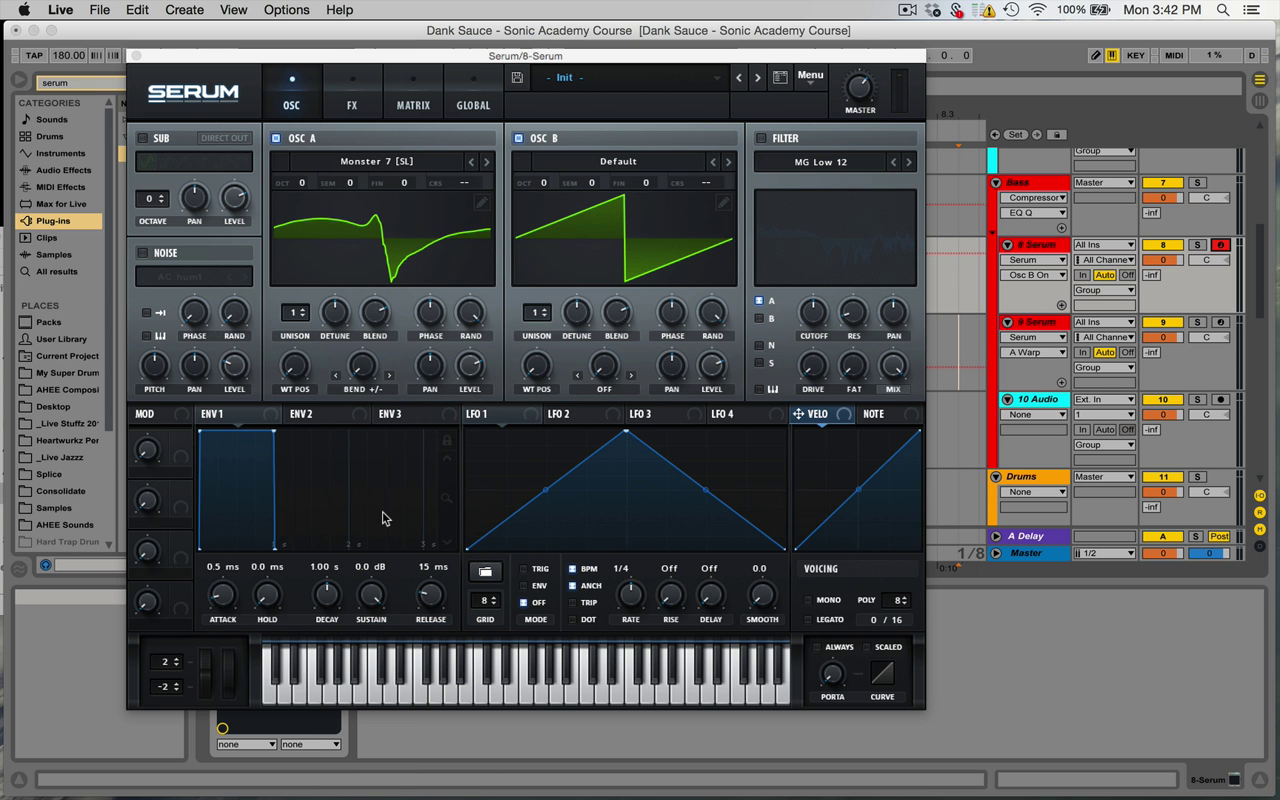The width and height of the screenshot is (1280, 800).
Task: Toggle filter routing for oscillator B
Action: click(x=759, y=318)
